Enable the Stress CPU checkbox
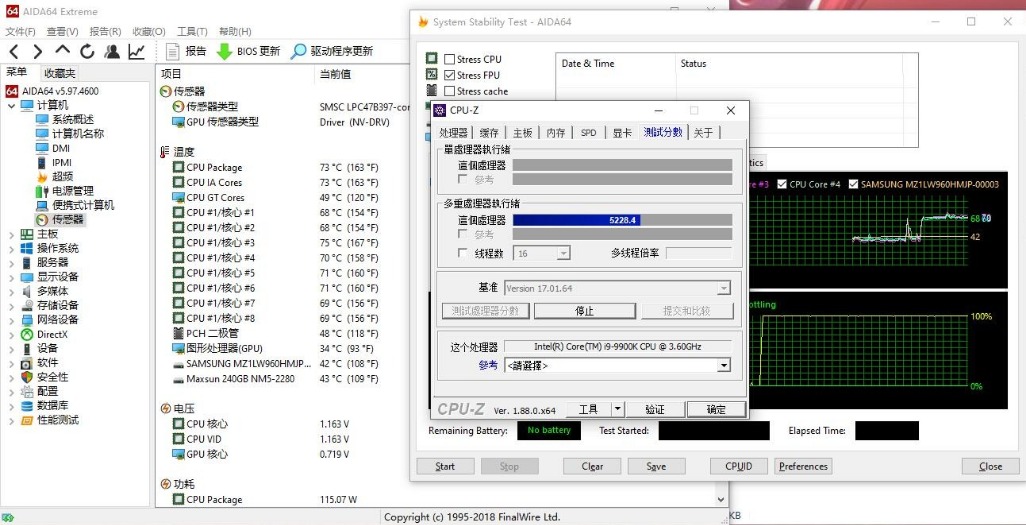This screenshot has width=1026, height=525. [449, 59]
